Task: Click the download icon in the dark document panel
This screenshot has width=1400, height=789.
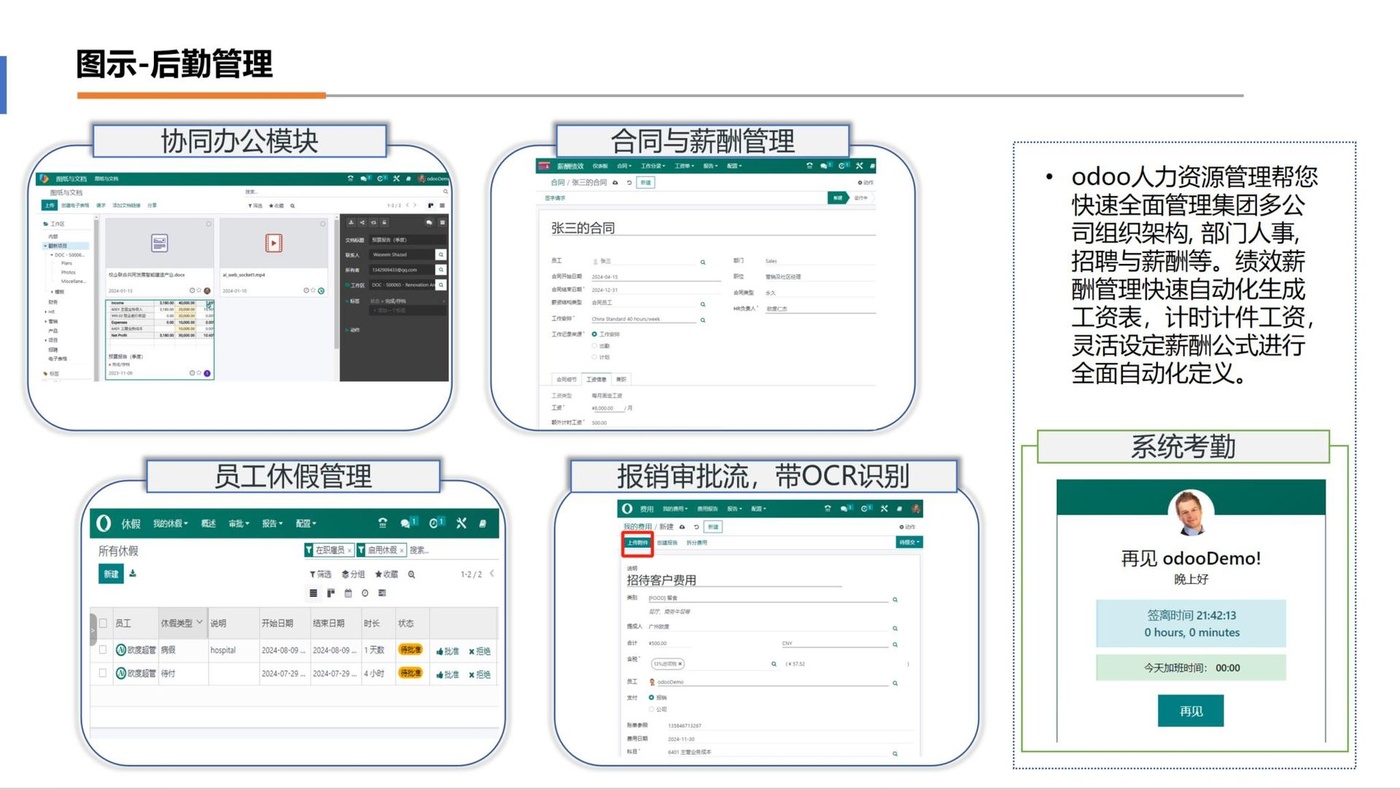Action: click(351, 223)
